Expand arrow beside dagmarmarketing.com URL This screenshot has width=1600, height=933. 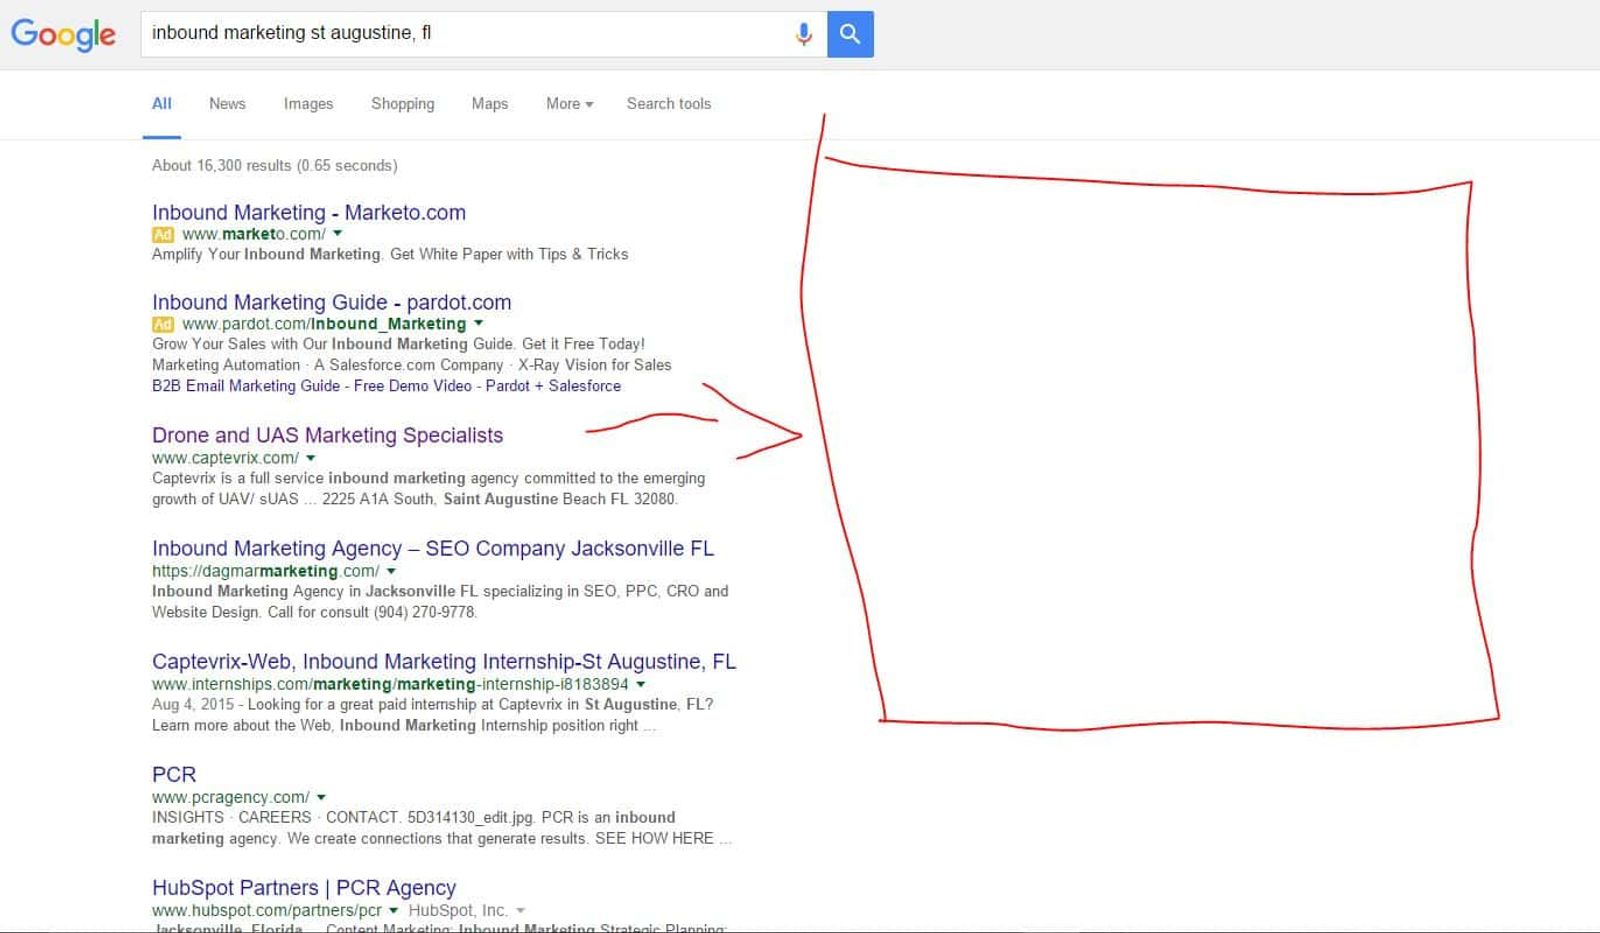pos(391,571)
